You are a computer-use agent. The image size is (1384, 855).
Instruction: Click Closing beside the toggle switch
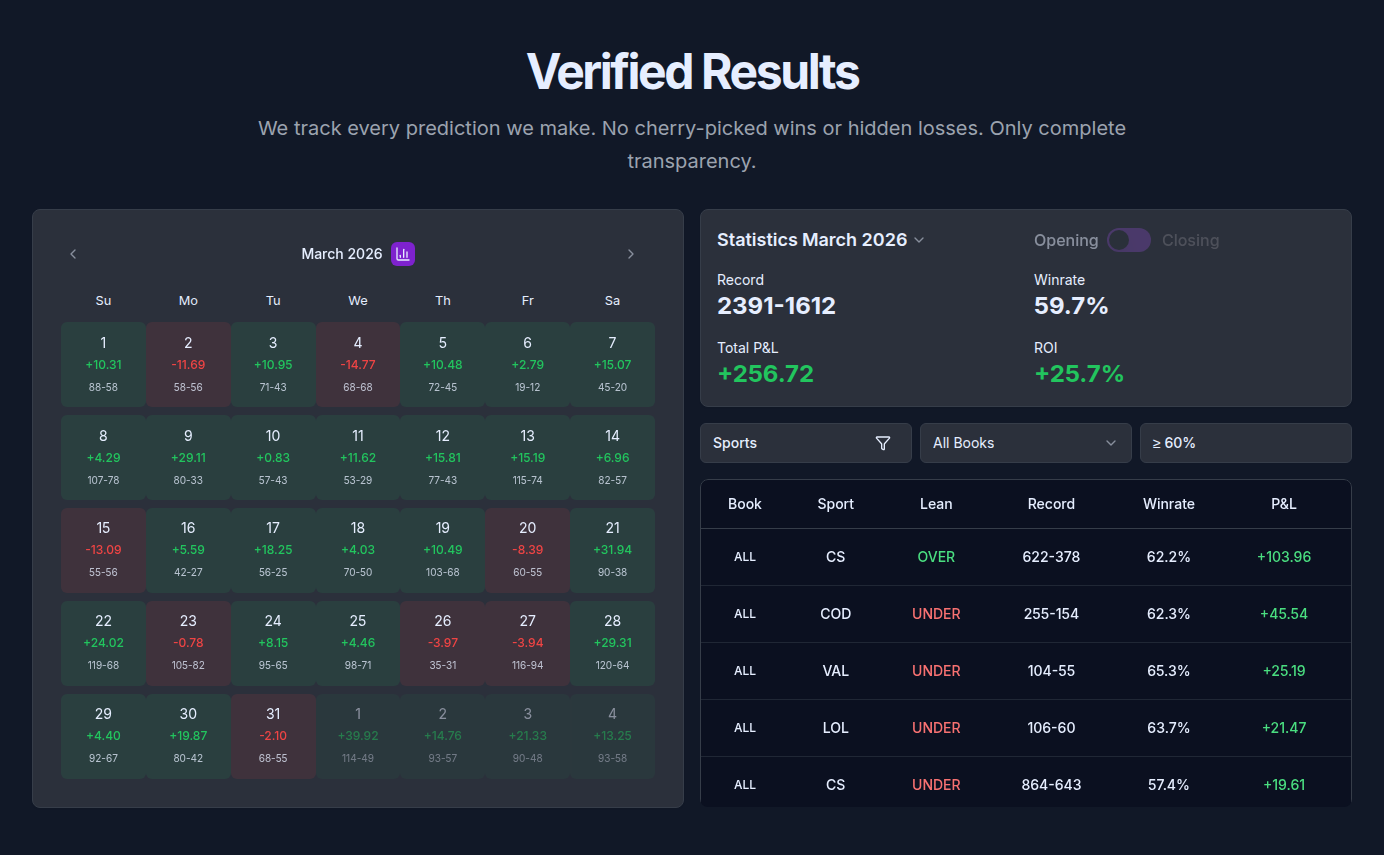[1191, 240]
